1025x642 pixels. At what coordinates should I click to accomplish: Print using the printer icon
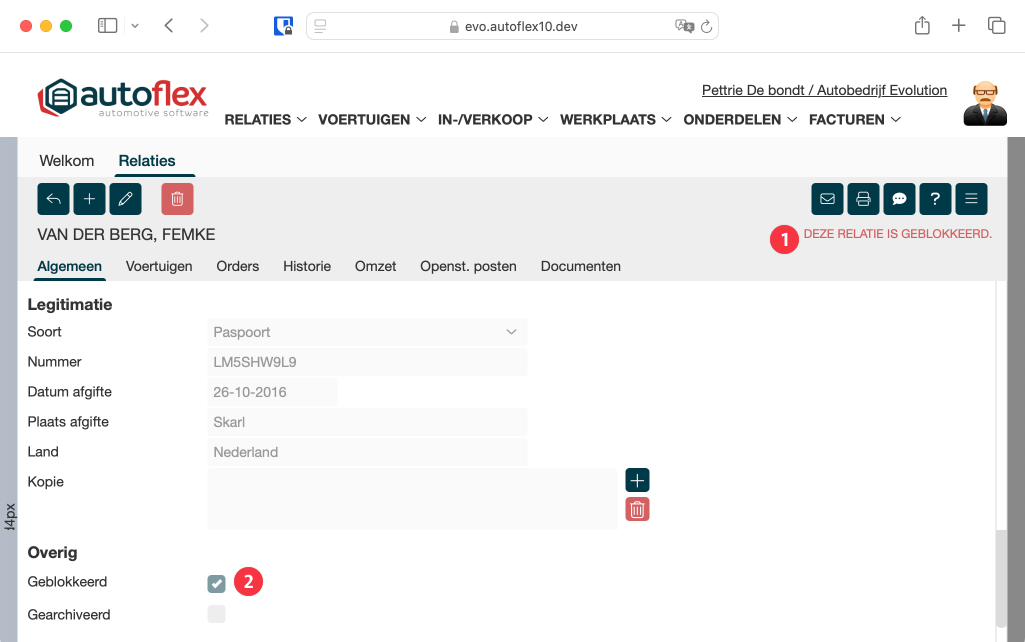click(x=863, y=199)
